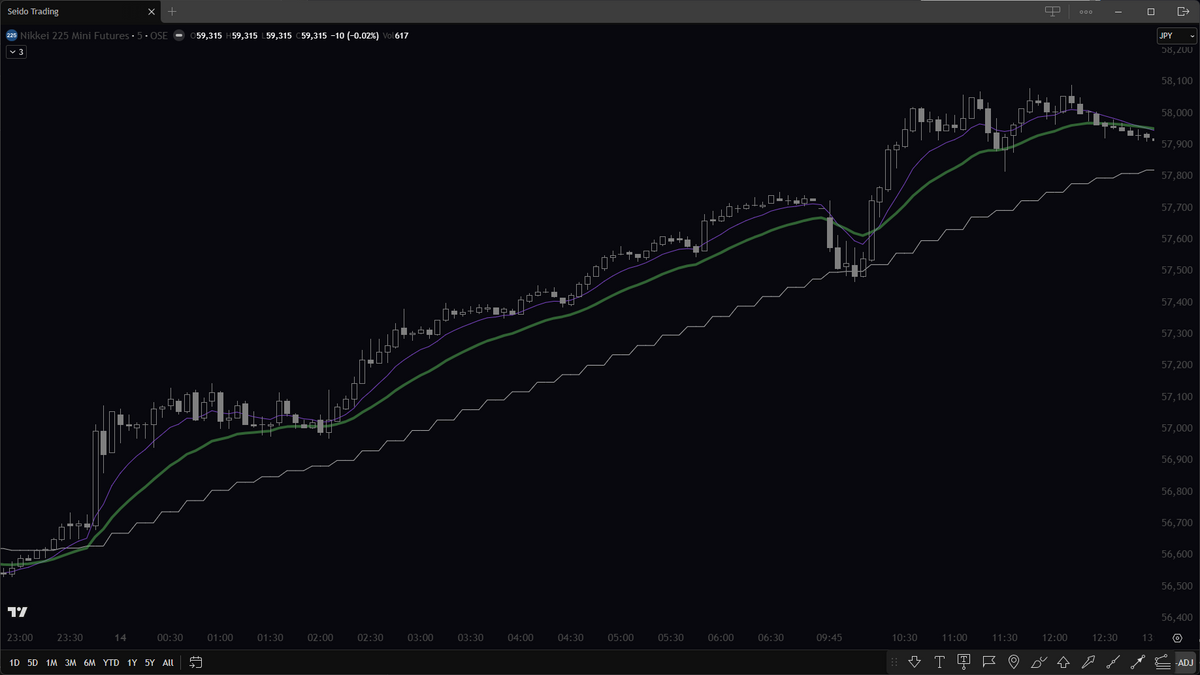Select the arrow mark down tool
1200x675 pixels.
pyautogui.click(x=915, y=662)
